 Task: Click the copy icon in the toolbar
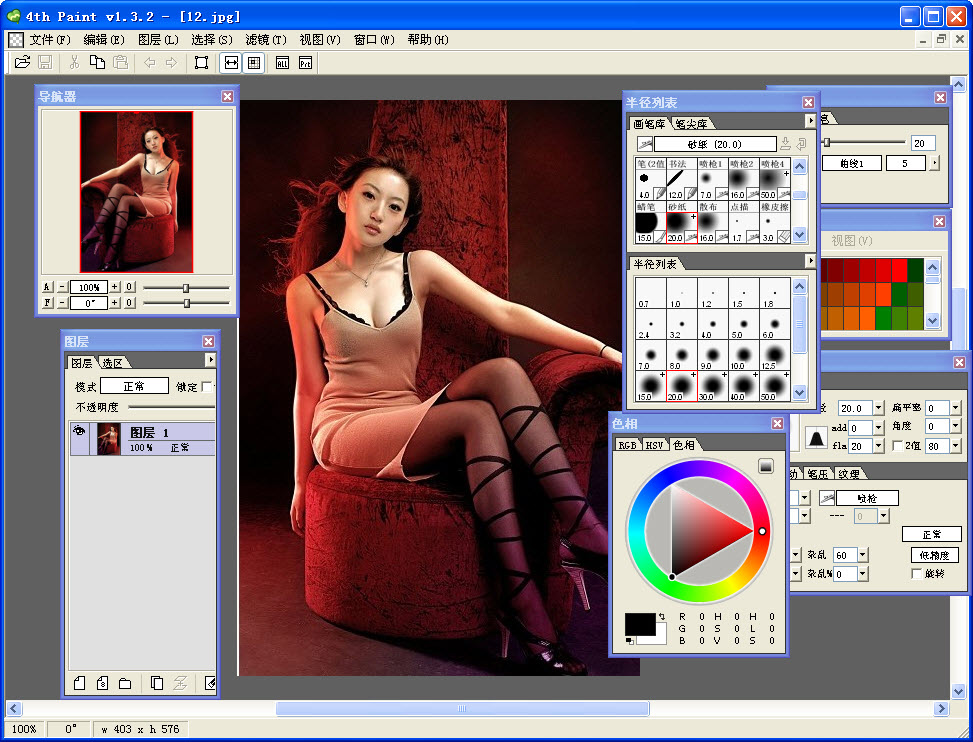[97, 62]
